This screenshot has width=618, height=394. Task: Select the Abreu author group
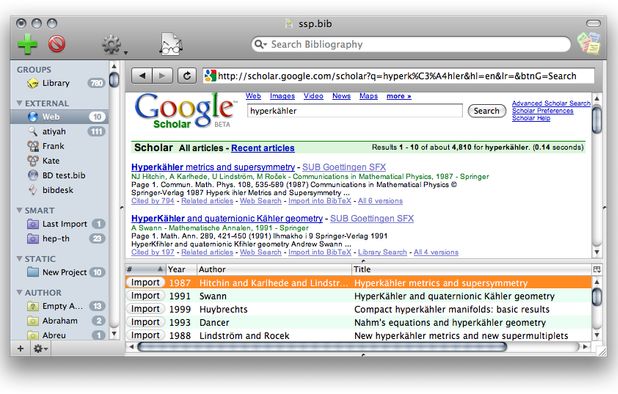point(59,335)
